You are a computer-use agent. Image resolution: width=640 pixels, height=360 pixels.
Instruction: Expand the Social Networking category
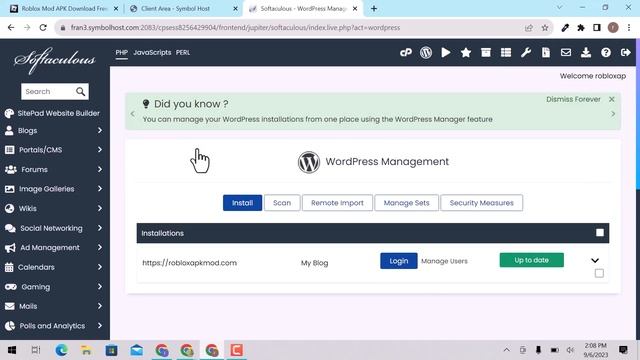coord(53,228)
